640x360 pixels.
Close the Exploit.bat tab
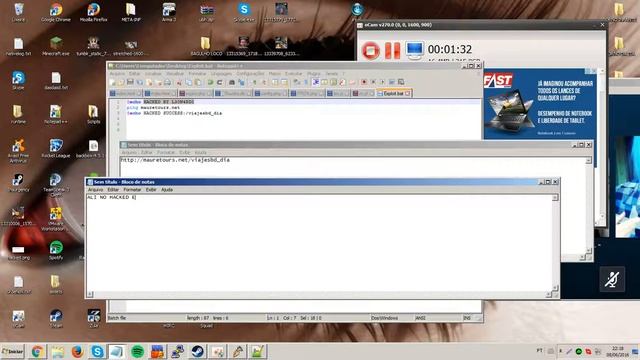point(407,93)
